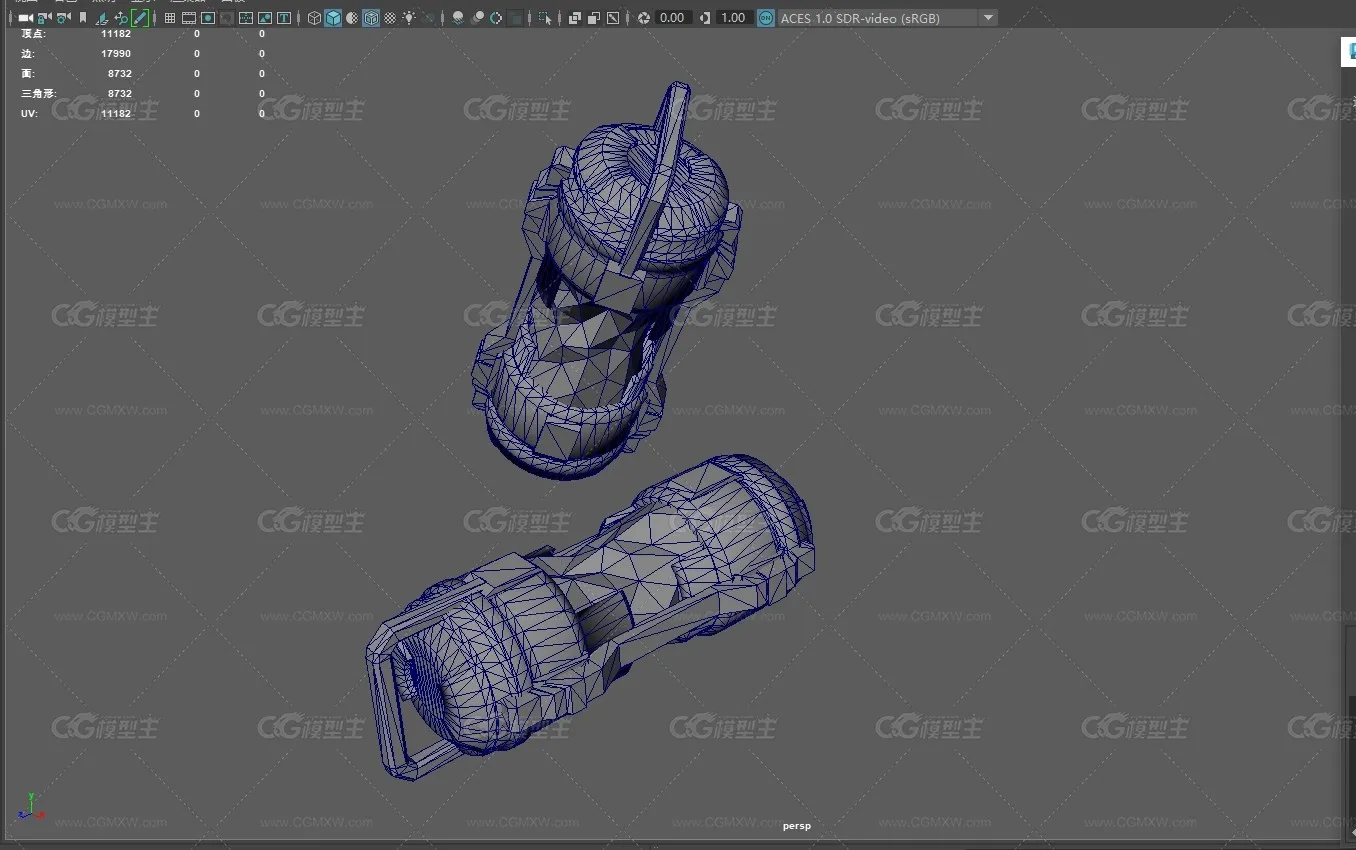The width and height of the screenshot is (1356, 850).
Task: Click the camera Bookmarks icon
Action: 83,18
